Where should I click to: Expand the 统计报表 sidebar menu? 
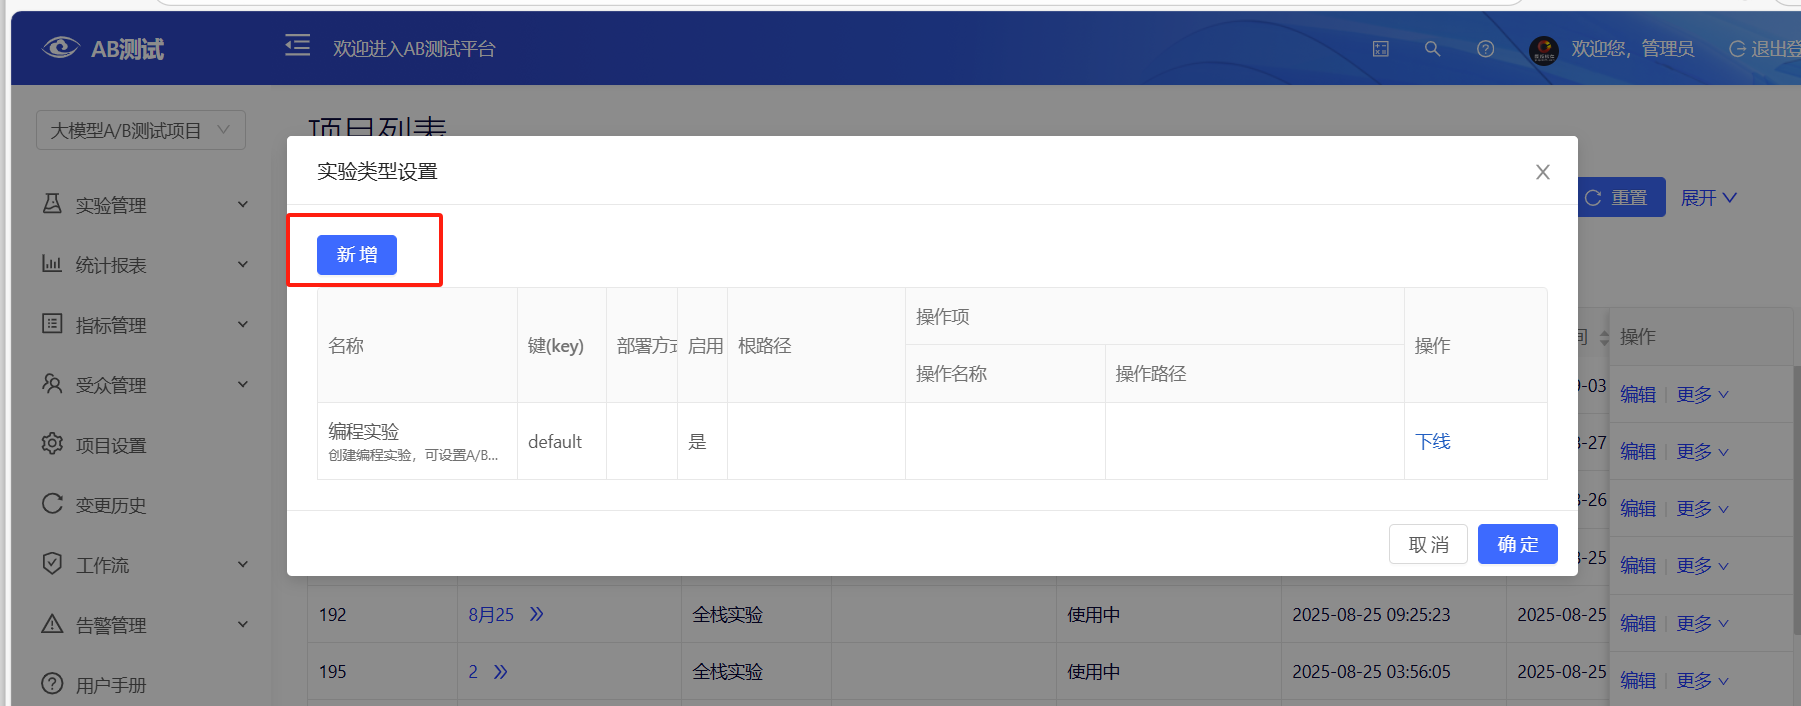pyautogui.click(x=145, y=265)
